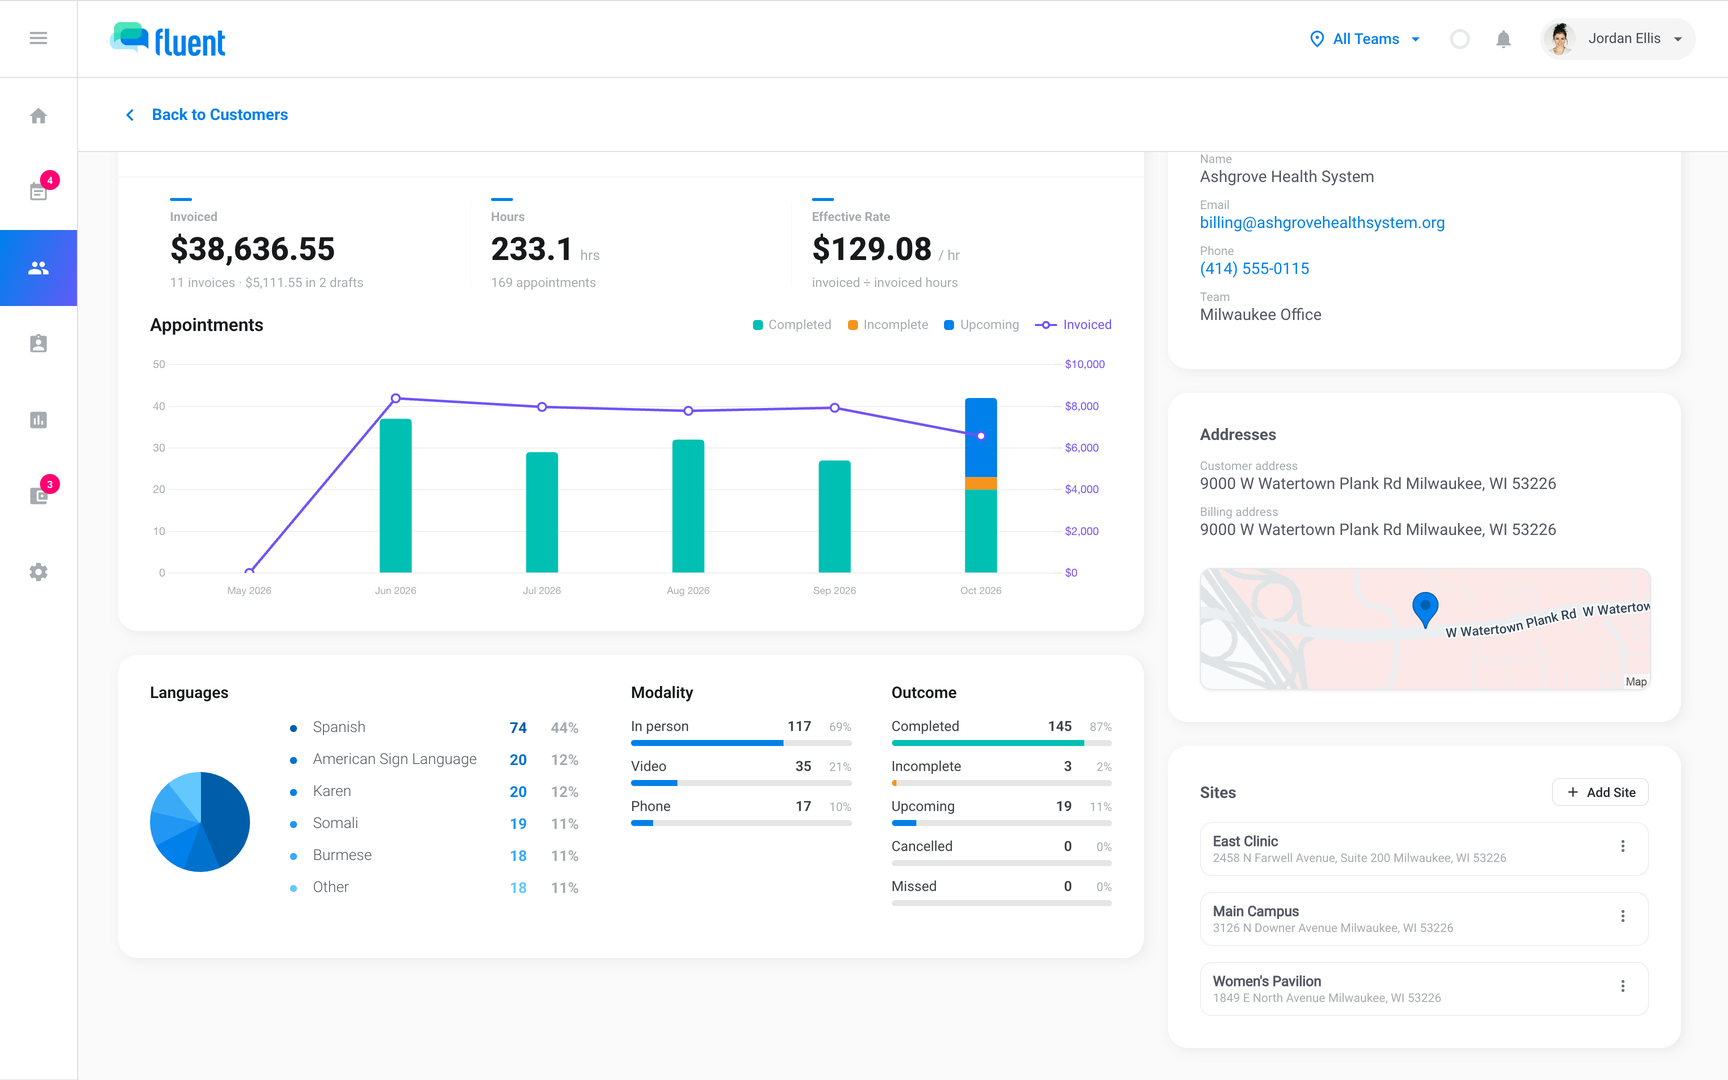The image size is (1728, 1080).
Task: Click the In person progress bar
Action: [x=741, y=743]
